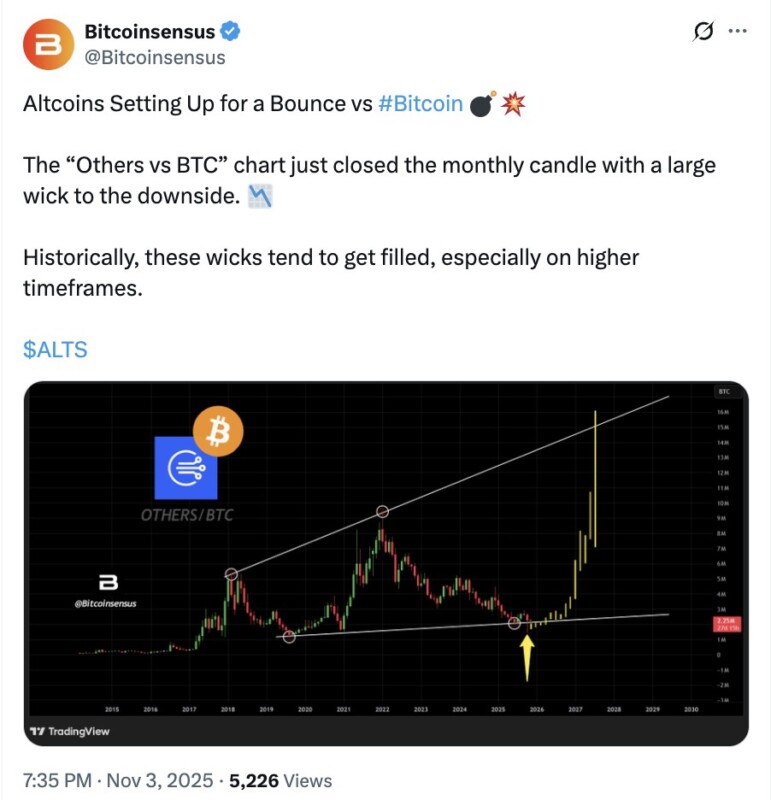The image size is (771, 800).
Task: Click the red price tag on the chart axis
Action: [x=729, y=626]
